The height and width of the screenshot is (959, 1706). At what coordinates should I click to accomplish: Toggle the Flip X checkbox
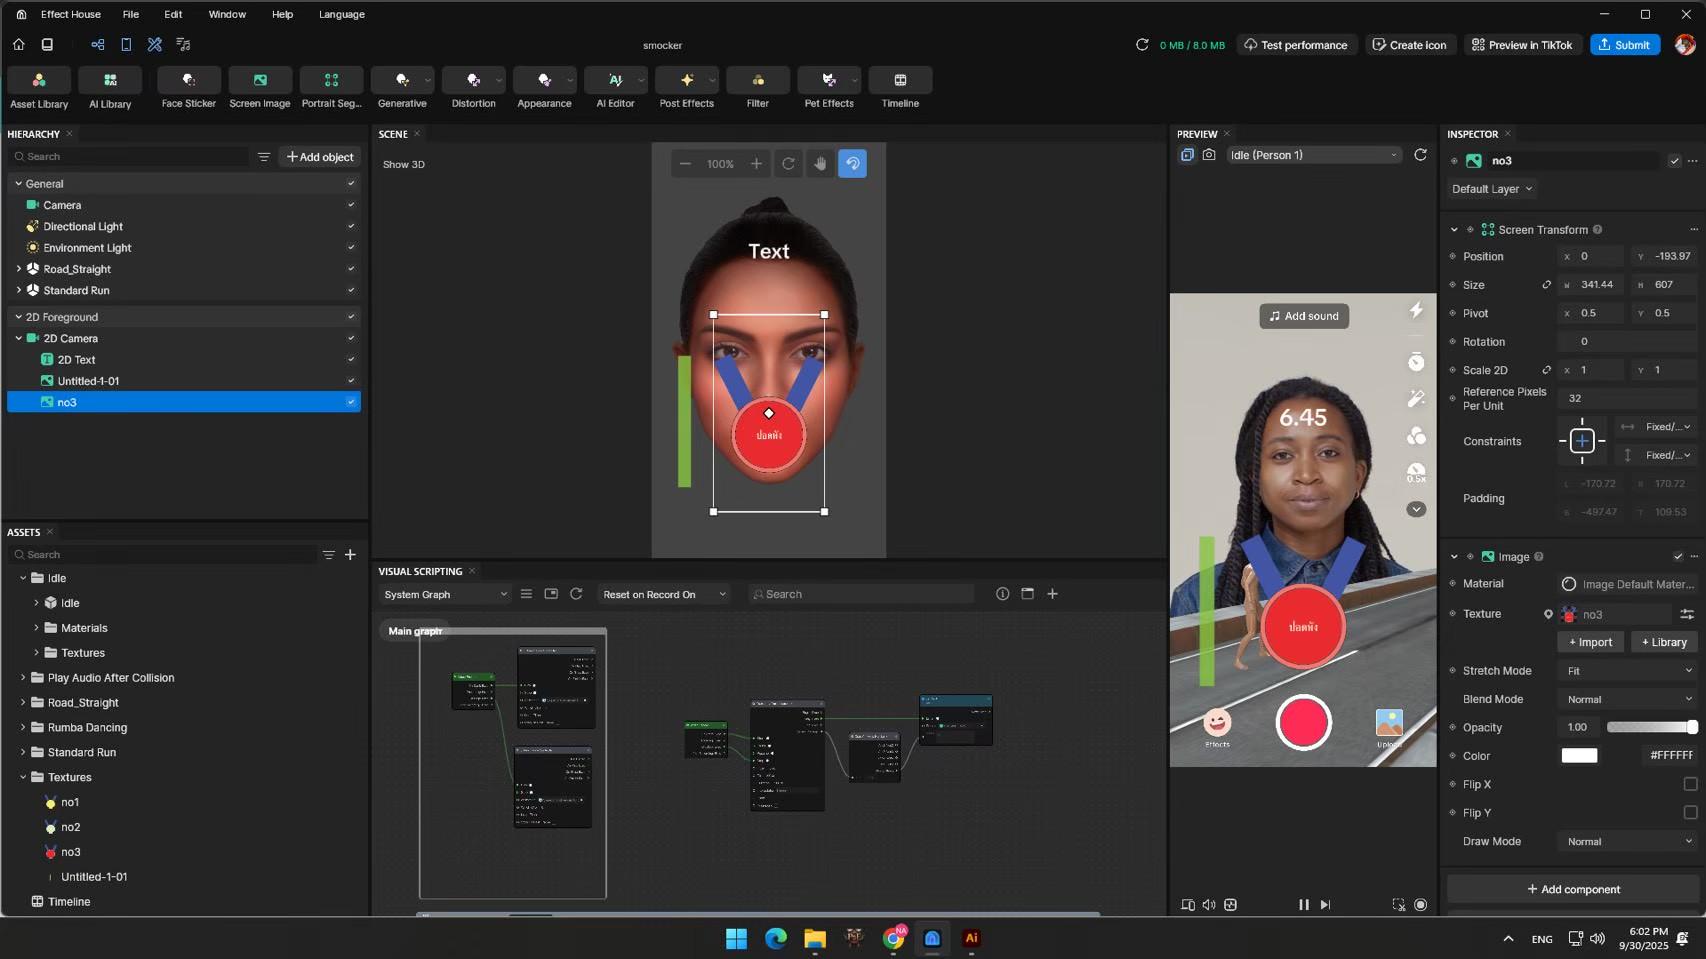pos(1690,784)
